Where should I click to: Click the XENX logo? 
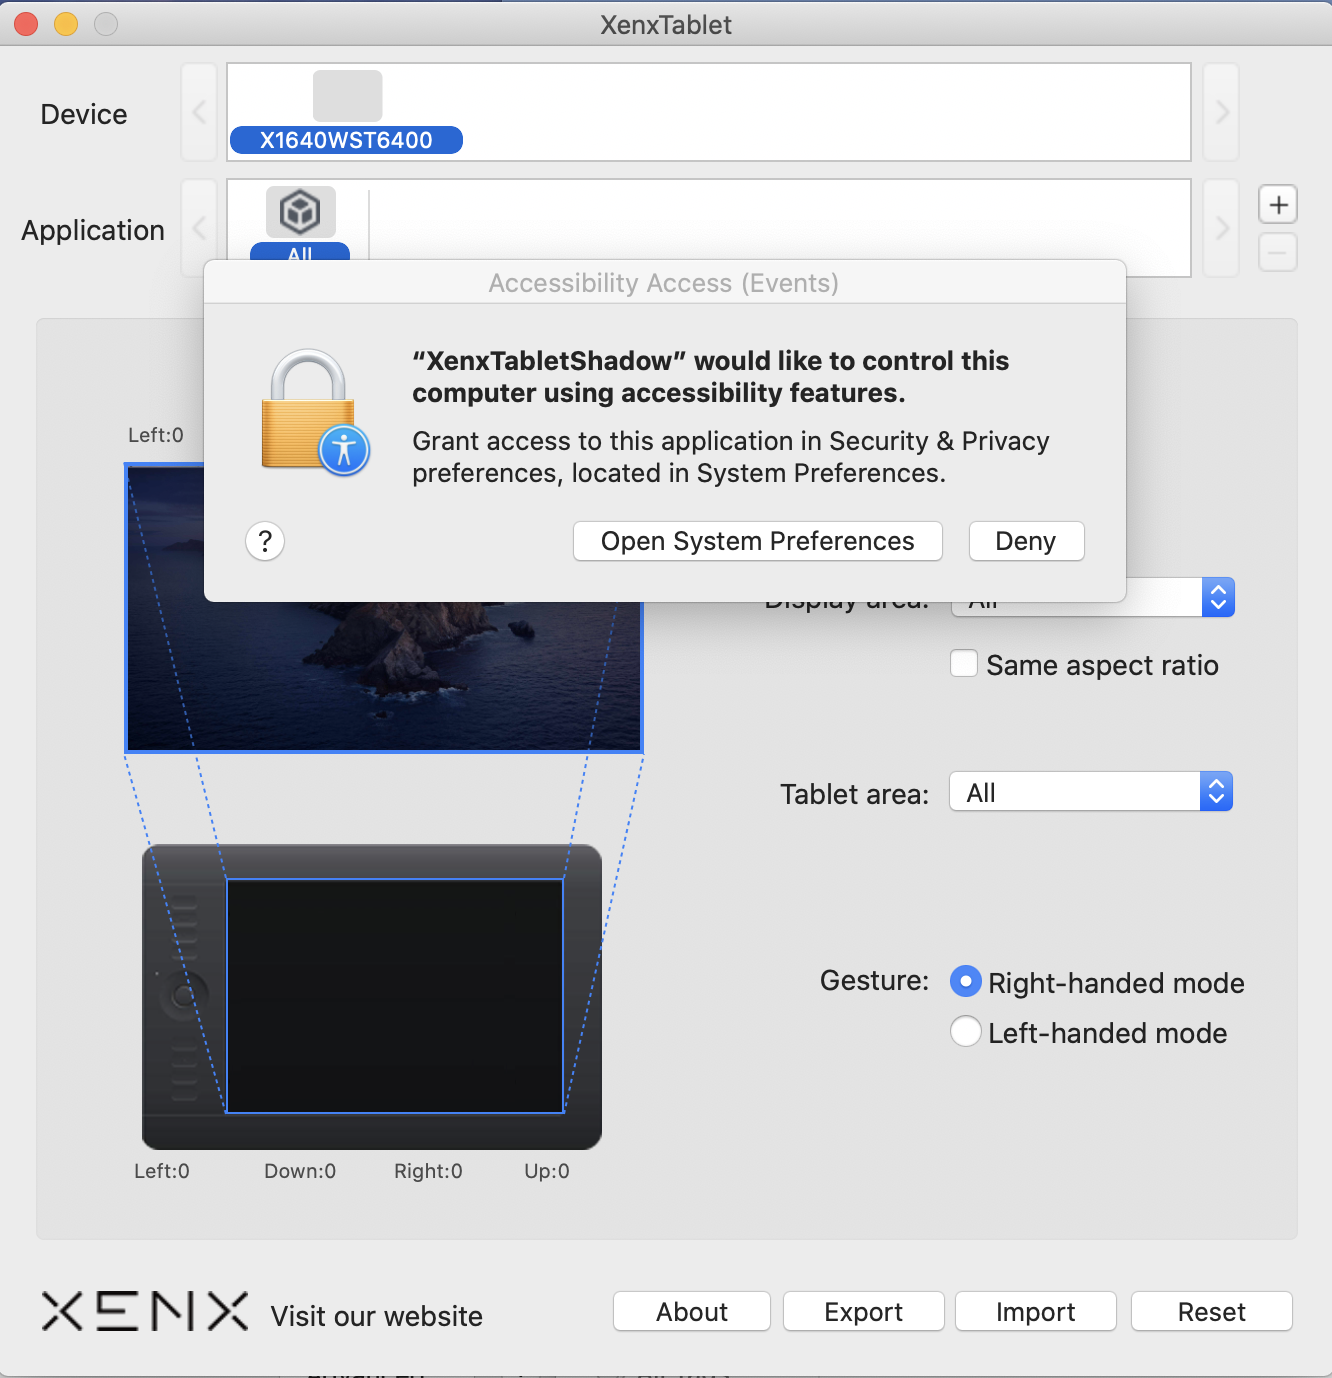point(145,1311)
